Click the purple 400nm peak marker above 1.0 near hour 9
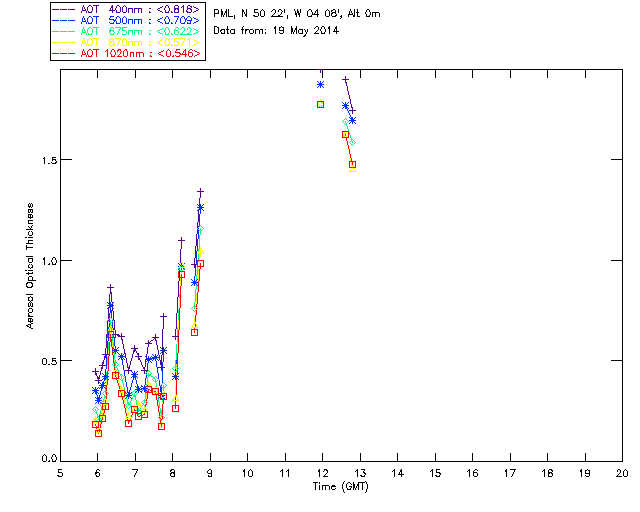This screenshot has height=512, width=640. [x=200, y=191]
